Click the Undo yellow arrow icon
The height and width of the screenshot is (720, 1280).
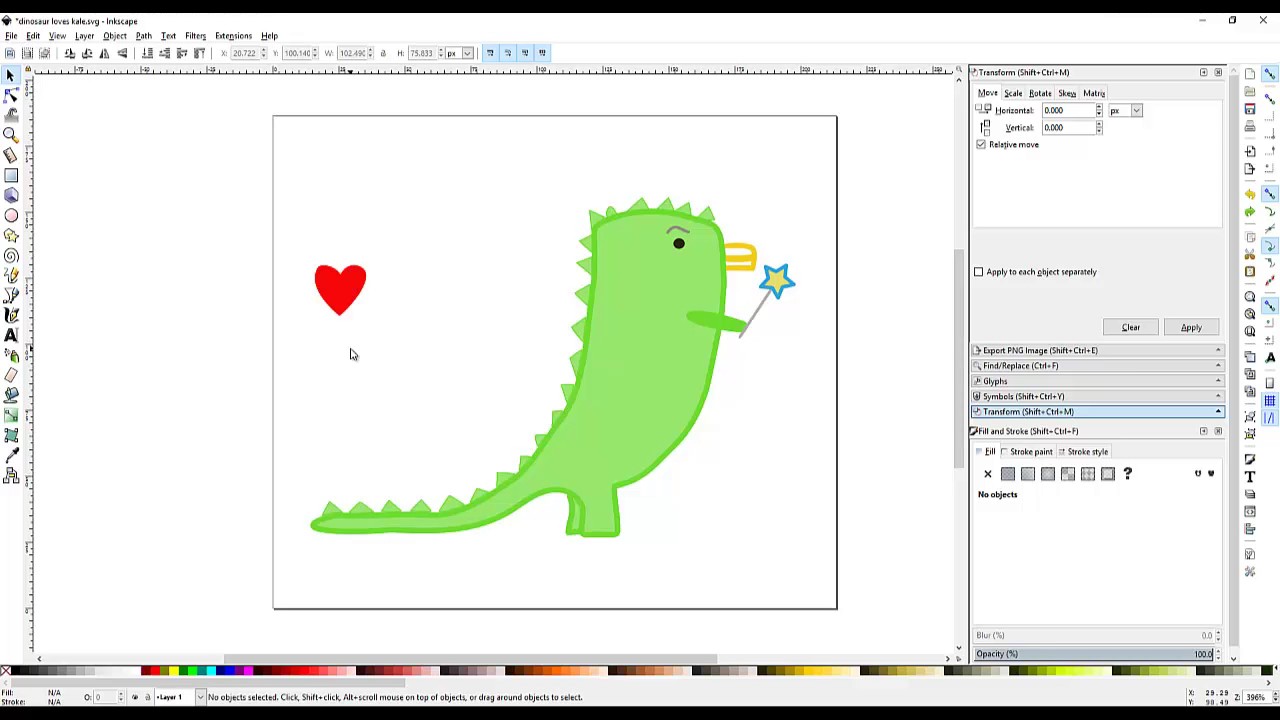point(1250,194)
